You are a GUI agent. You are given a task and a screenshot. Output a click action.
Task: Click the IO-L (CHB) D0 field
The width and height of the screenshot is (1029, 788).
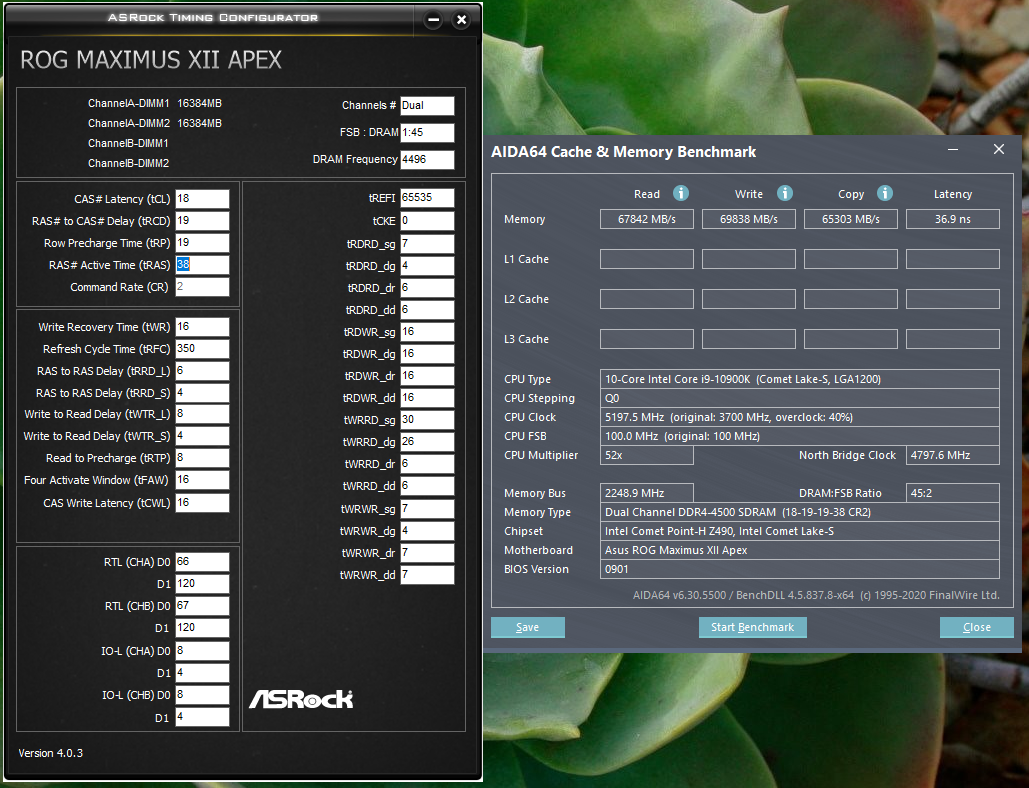coord(202,695)
